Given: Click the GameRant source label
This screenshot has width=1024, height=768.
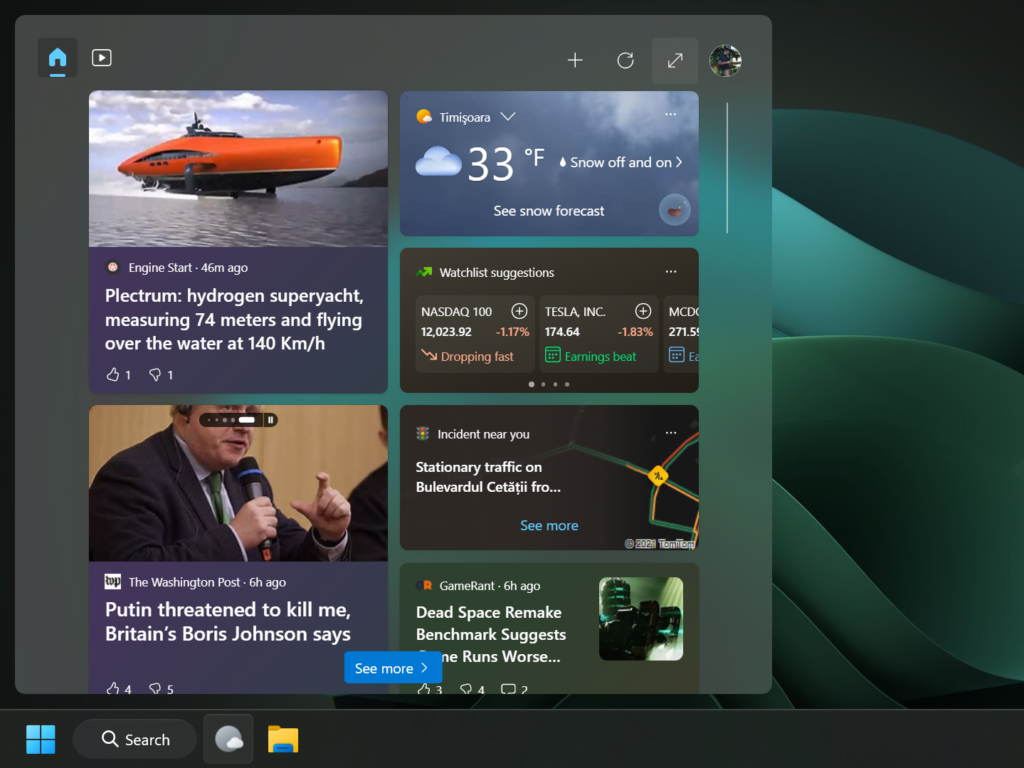Looking at the screenshot, I should coord(467,586).
